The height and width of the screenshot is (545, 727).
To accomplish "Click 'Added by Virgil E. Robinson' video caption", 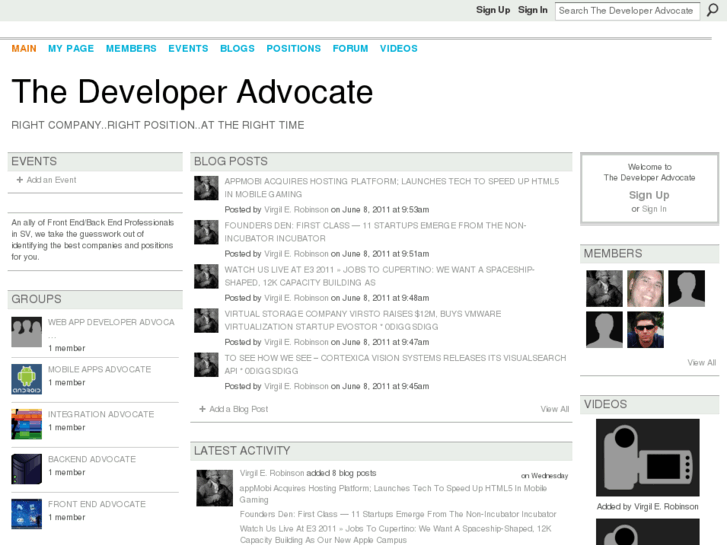I will 647,507.
